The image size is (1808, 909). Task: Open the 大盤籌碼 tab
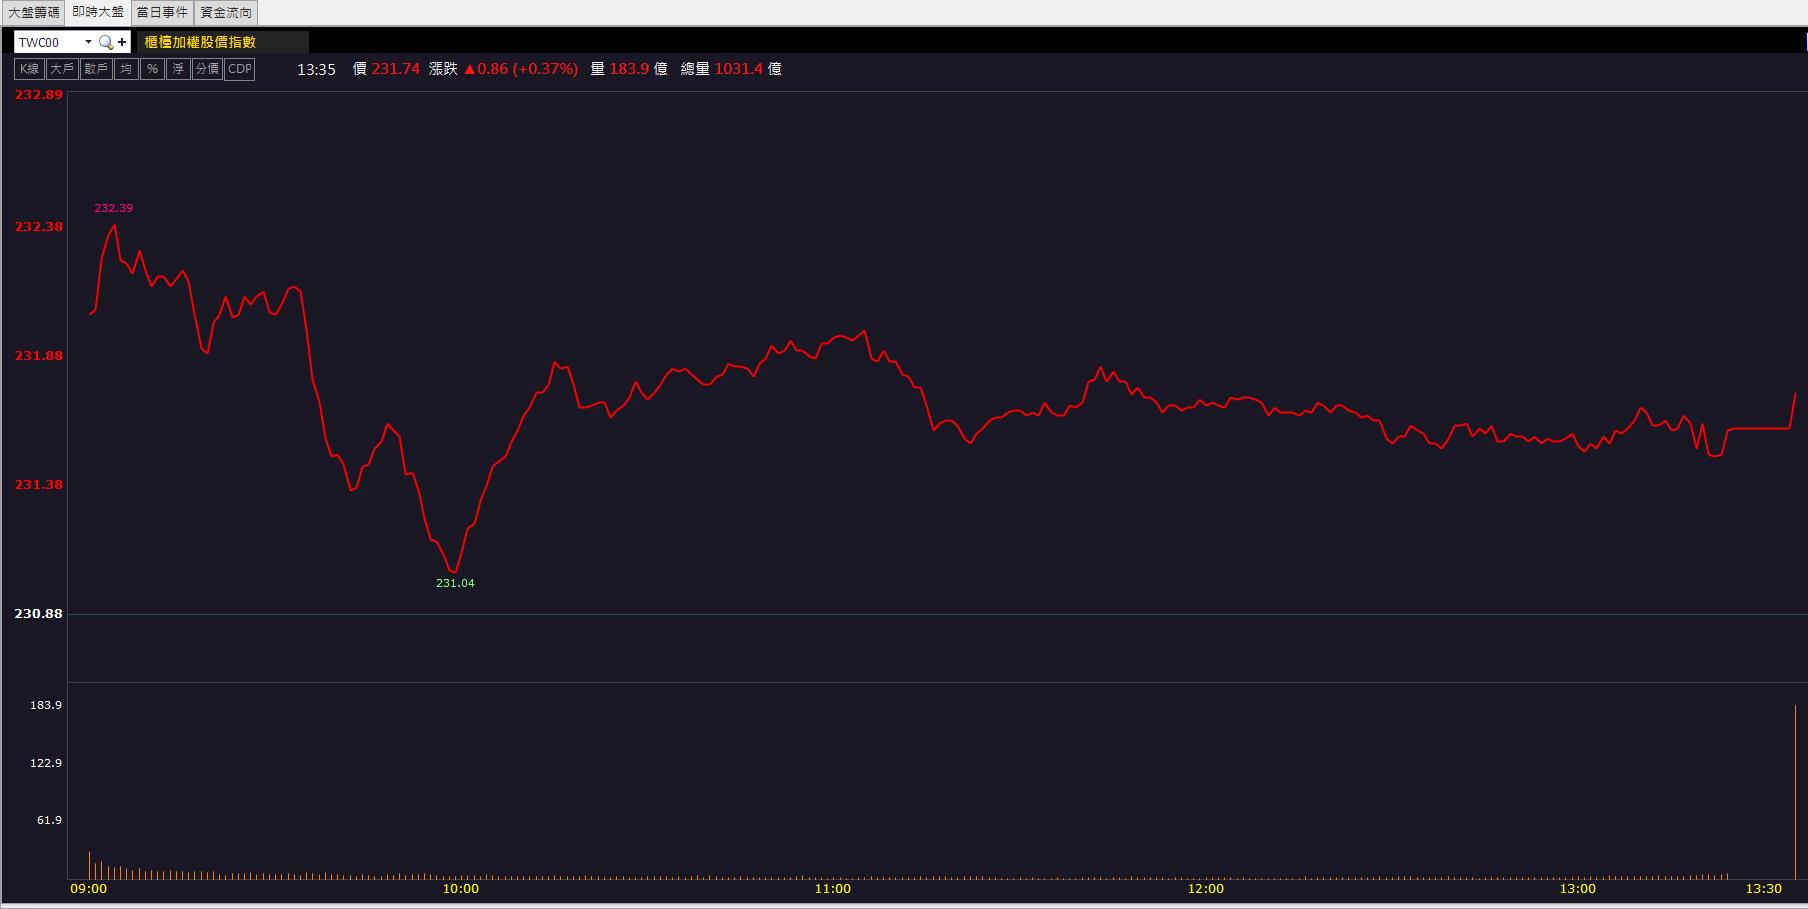click(x=34, y=12)
